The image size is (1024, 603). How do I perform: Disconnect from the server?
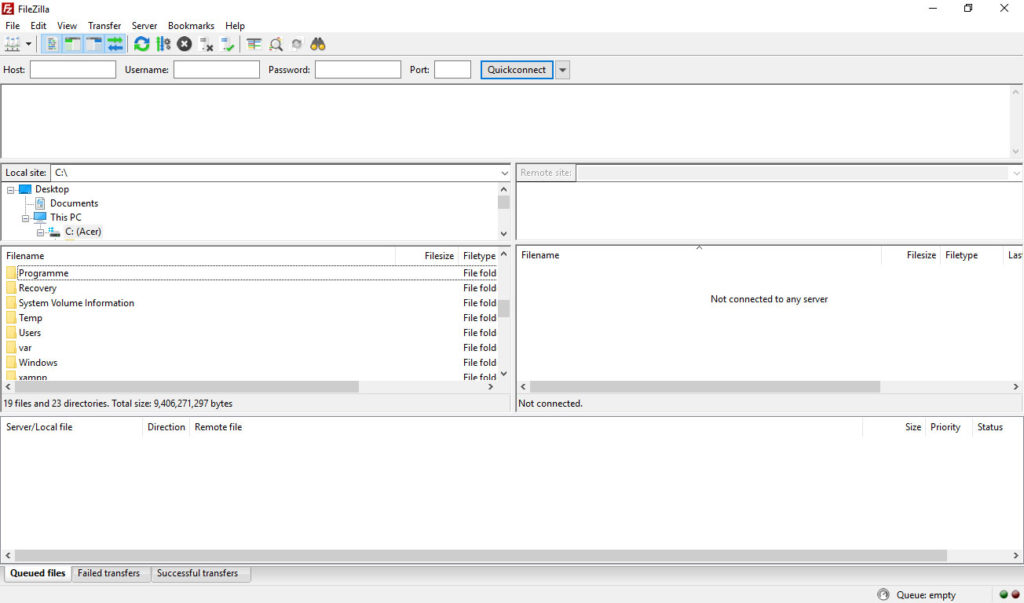click(x=206, y=43)
